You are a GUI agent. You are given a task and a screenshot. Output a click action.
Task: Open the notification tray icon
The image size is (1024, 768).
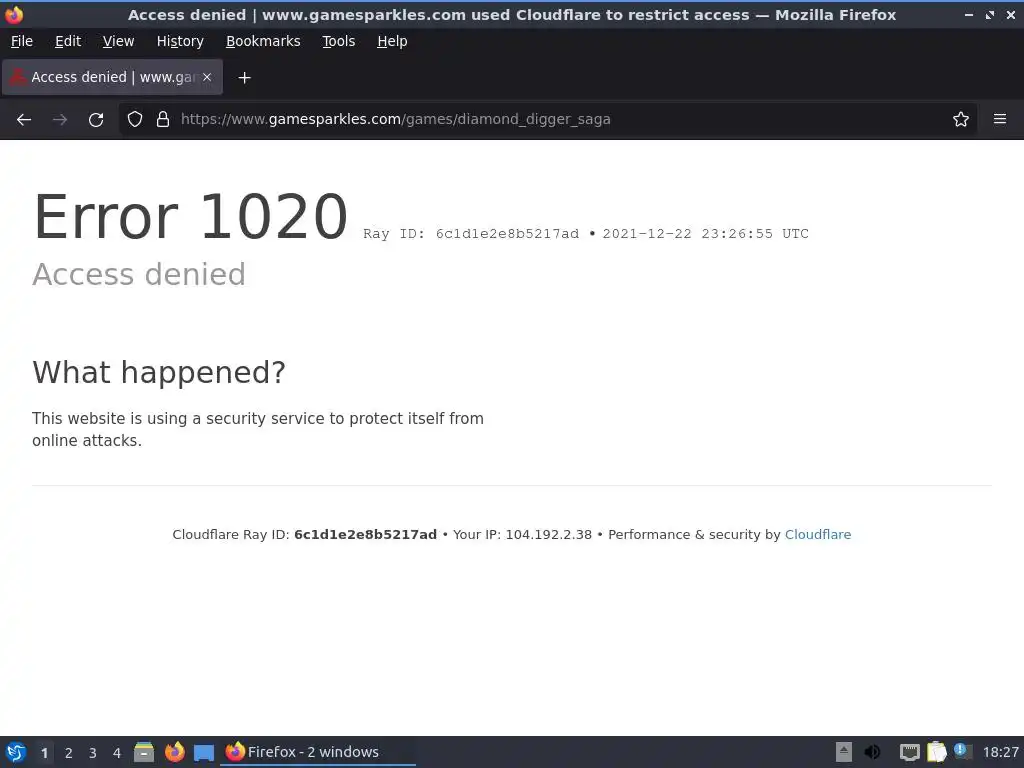tap(962, 751)
